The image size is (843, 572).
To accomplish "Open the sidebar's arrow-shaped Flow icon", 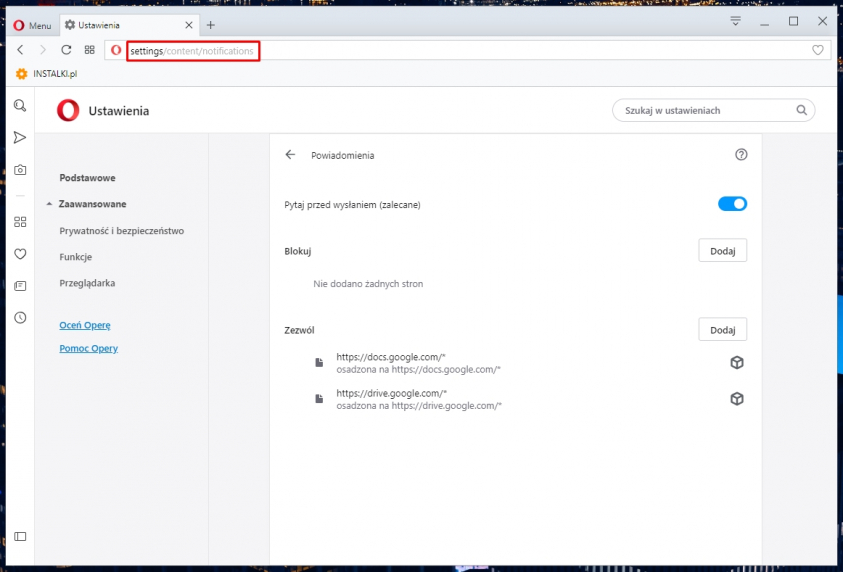I will click(20, 137).
